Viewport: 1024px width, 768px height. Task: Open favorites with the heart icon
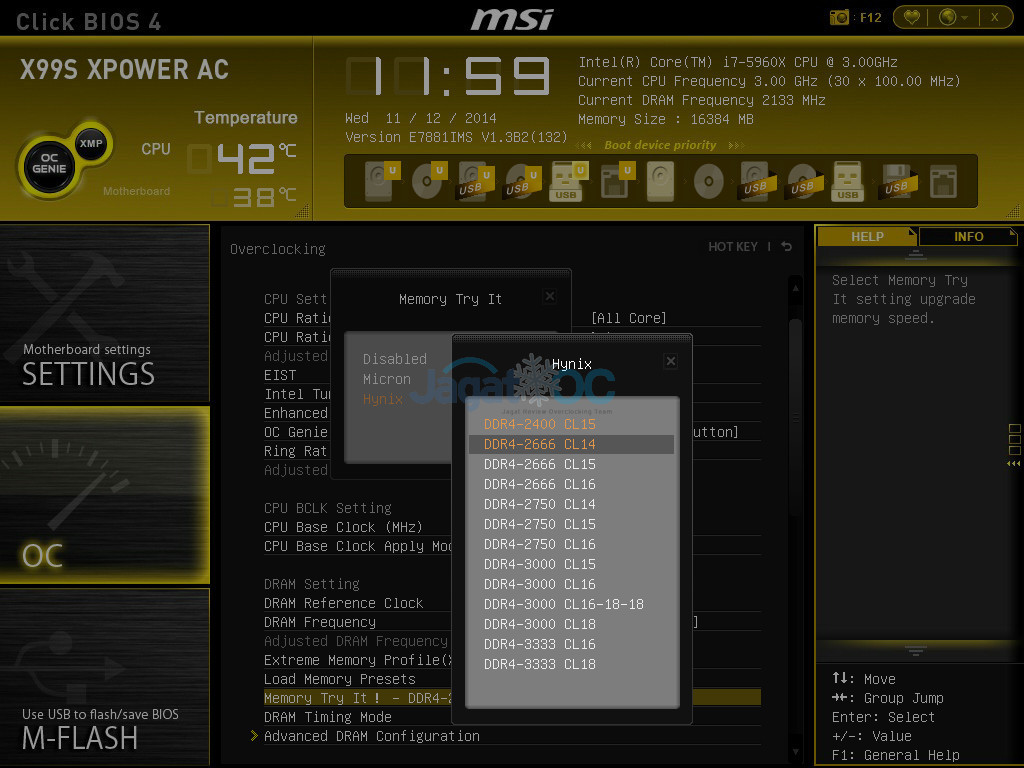click(x=911, y=17)
